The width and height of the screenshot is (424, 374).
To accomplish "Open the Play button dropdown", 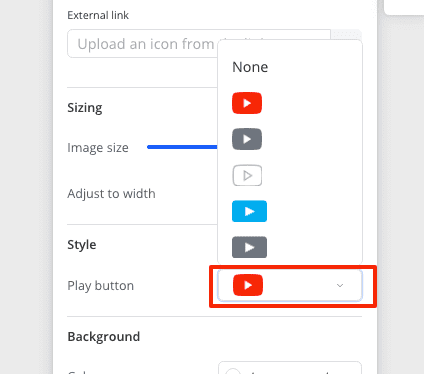I will (290, 286).
